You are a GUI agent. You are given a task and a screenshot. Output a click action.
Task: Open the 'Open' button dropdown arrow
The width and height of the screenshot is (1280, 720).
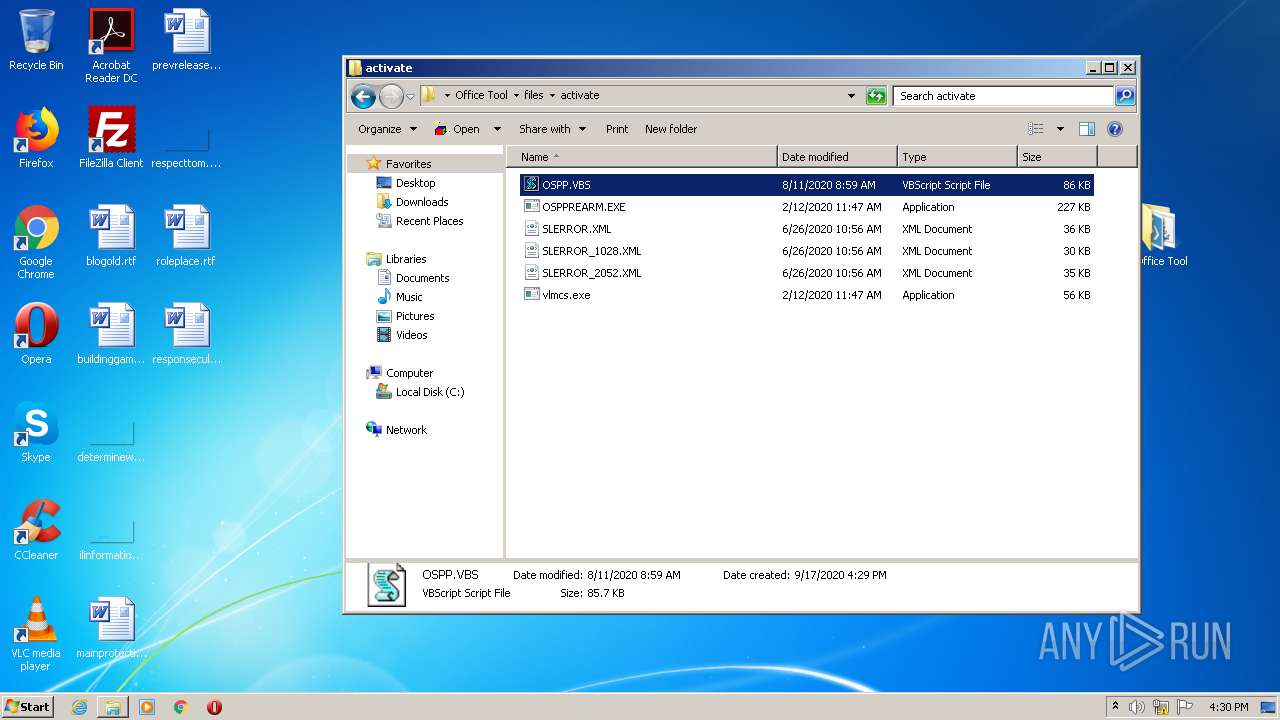click(497, 129)
